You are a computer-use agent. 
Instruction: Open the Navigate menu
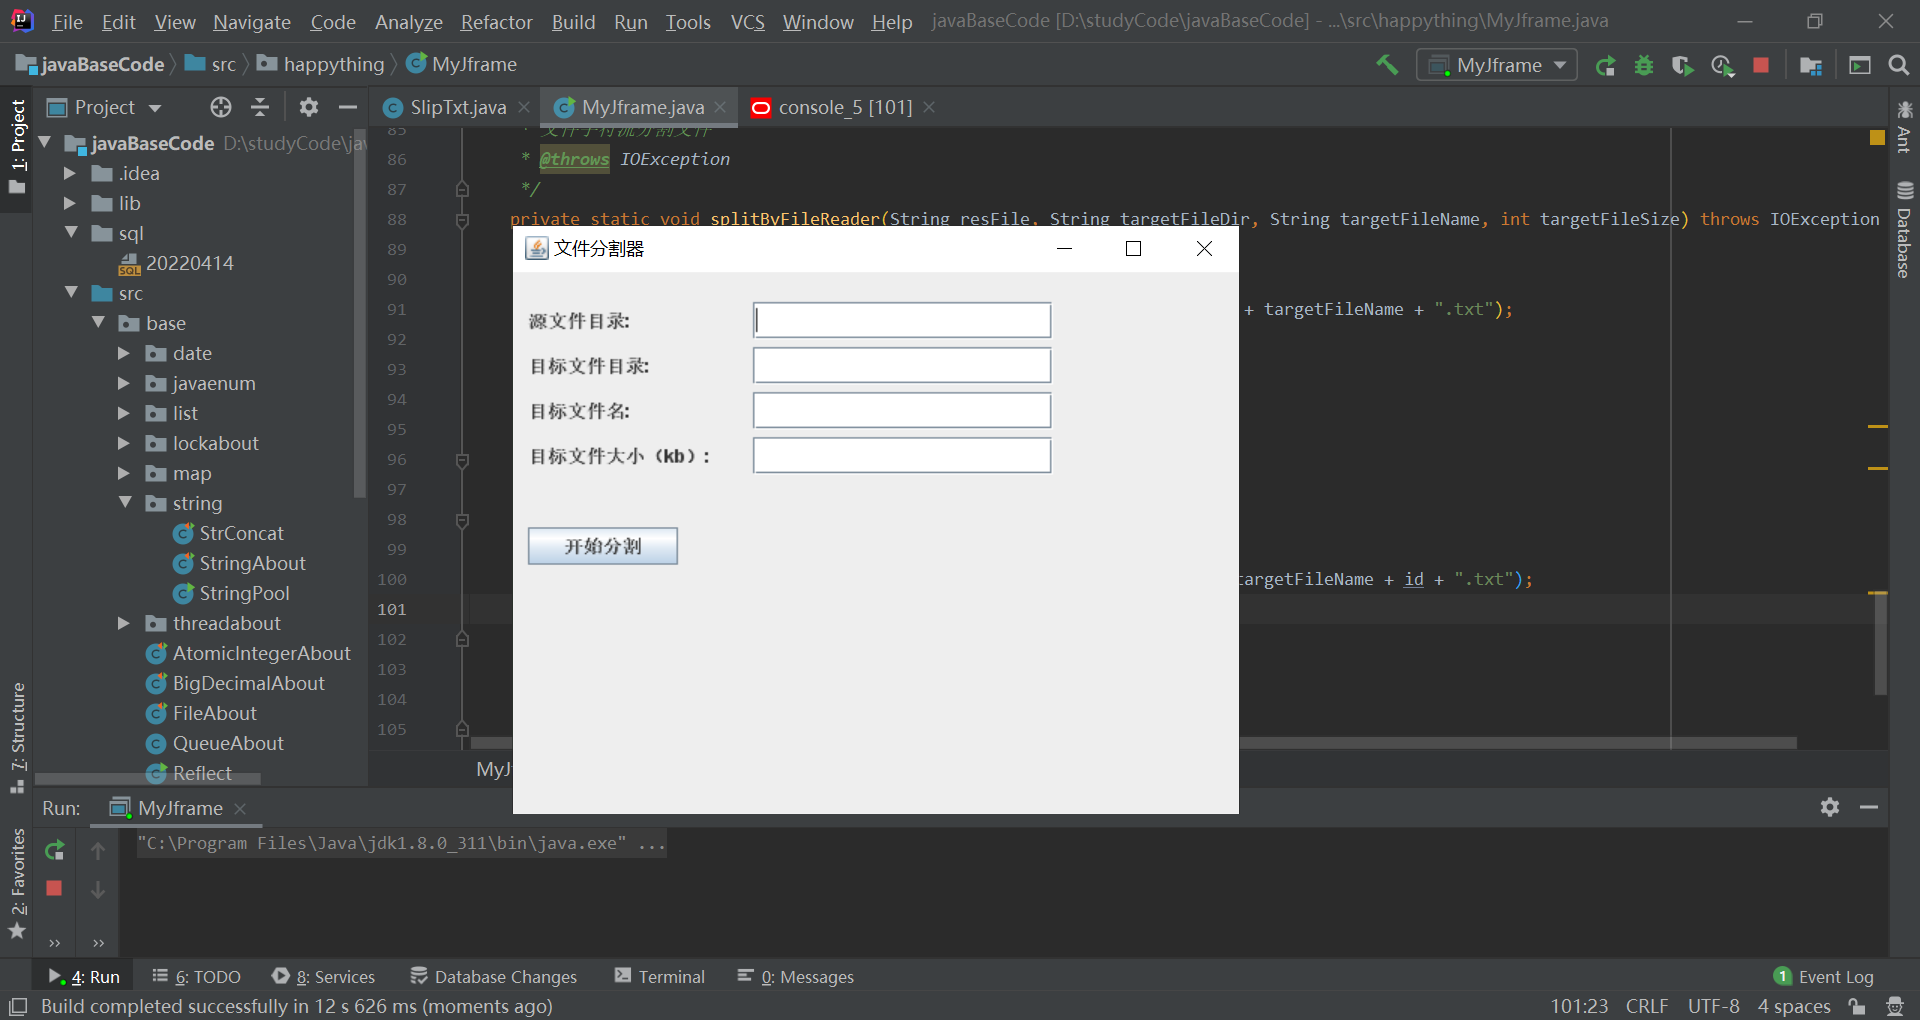[x=252, y=22]
